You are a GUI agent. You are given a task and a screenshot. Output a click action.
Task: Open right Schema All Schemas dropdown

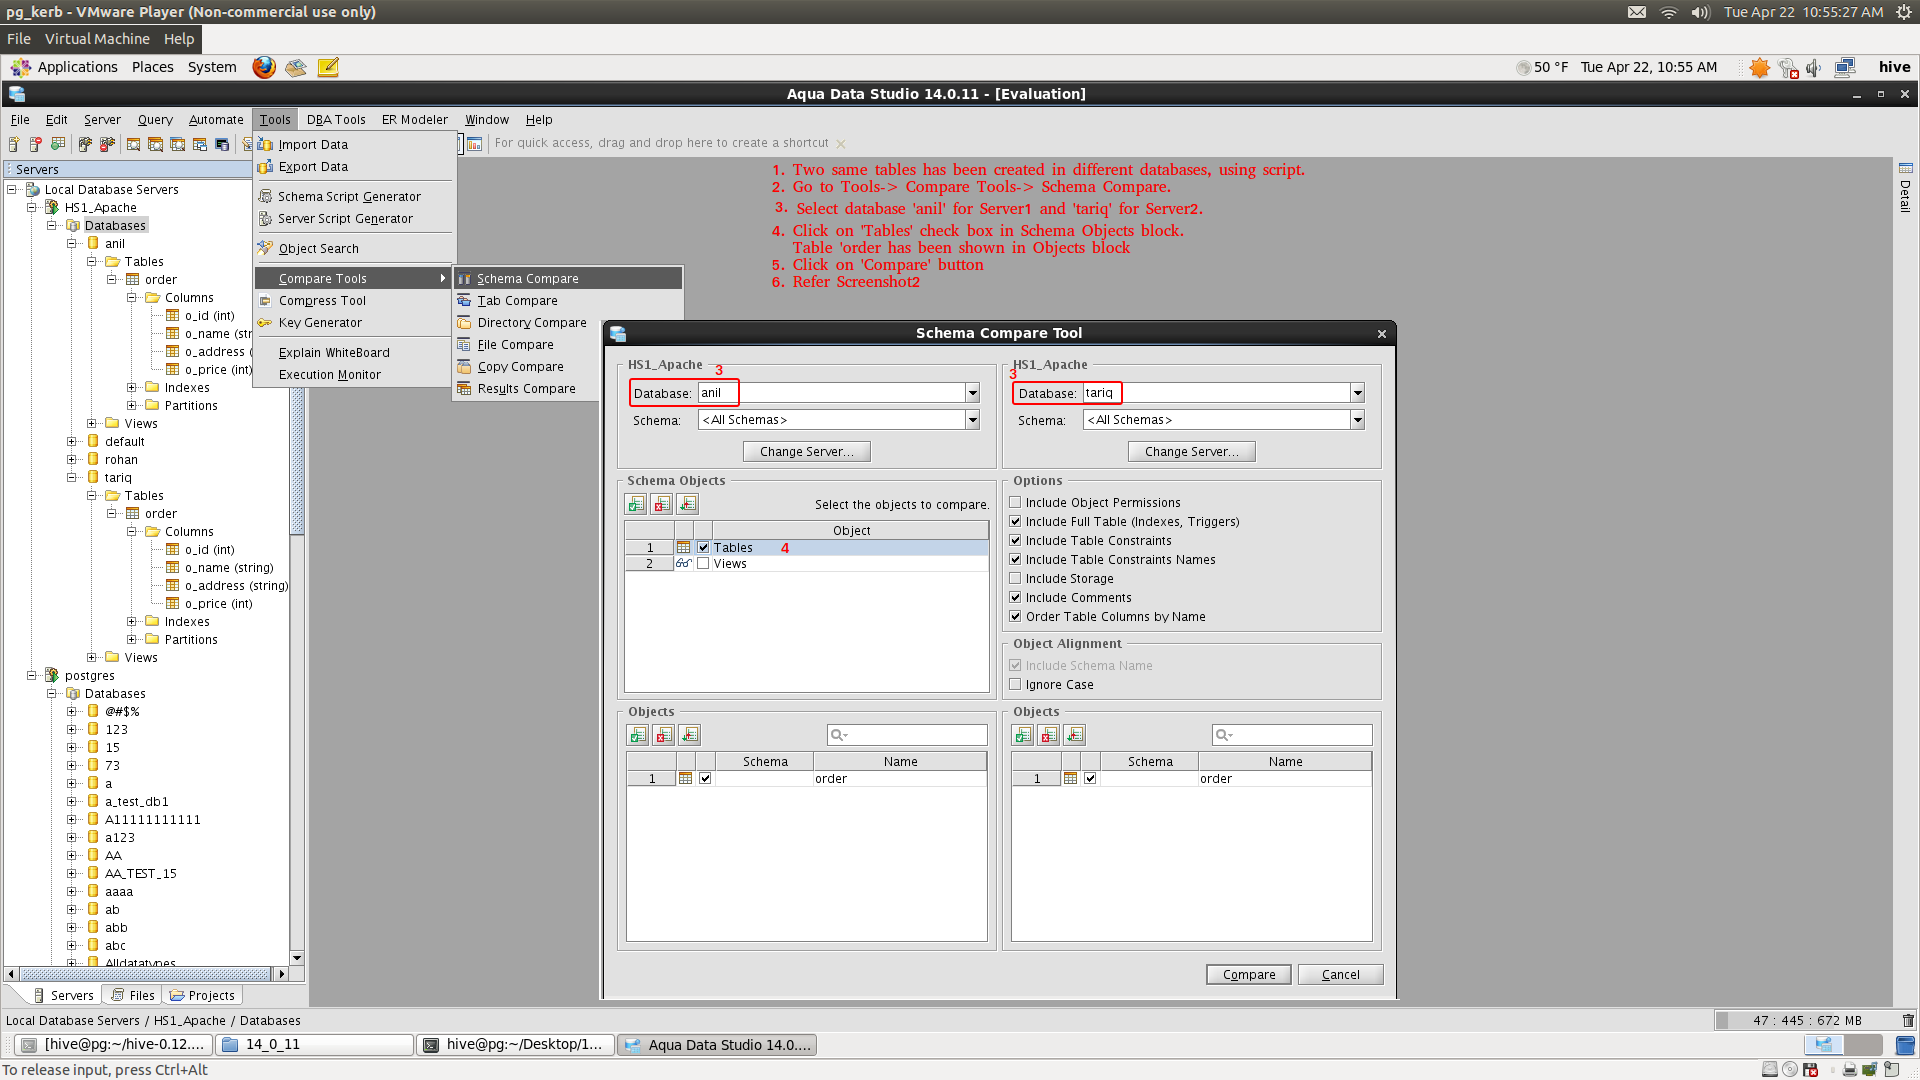tap(1357, 420)
